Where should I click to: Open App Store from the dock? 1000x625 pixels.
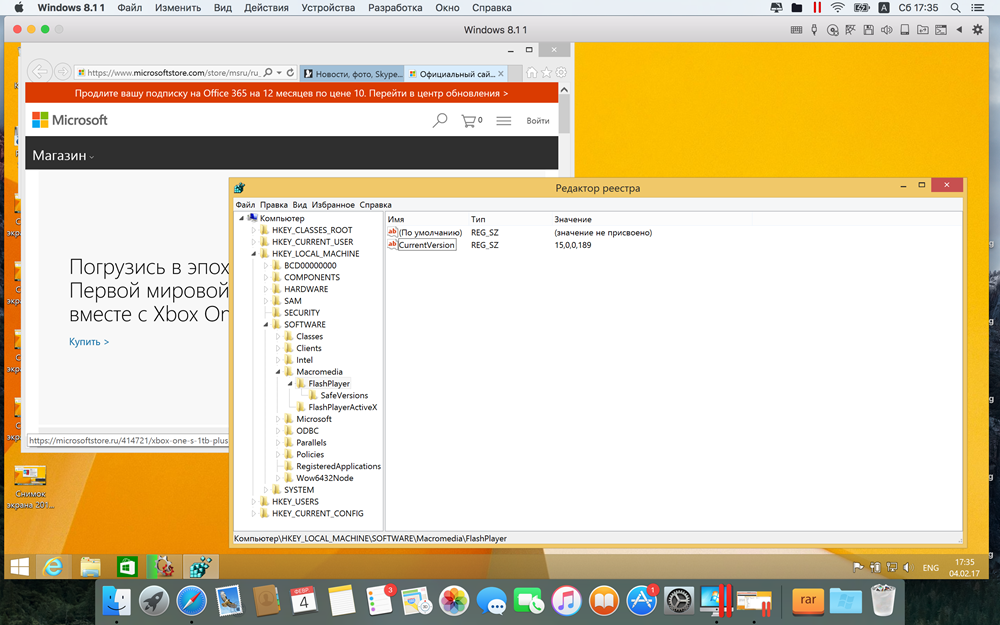(640, 600)
